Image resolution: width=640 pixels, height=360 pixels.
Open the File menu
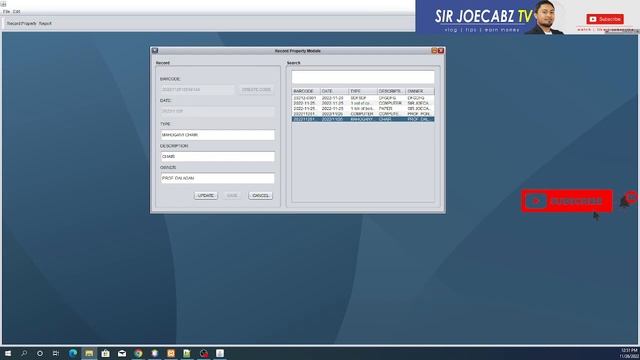pyautogui.click(x=6, y=11)
